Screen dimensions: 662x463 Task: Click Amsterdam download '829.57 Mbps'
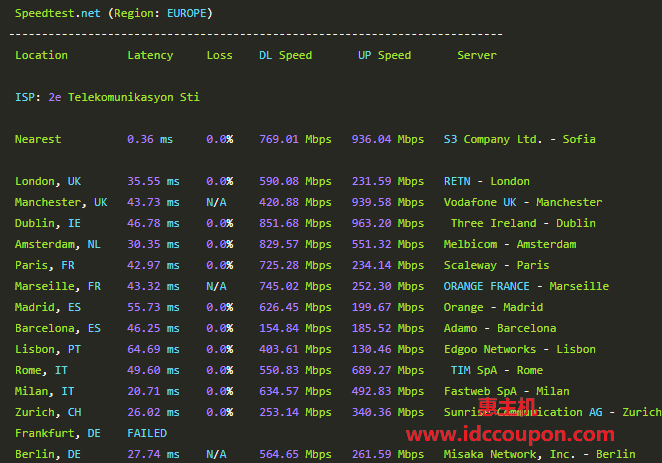pos(295,244)
